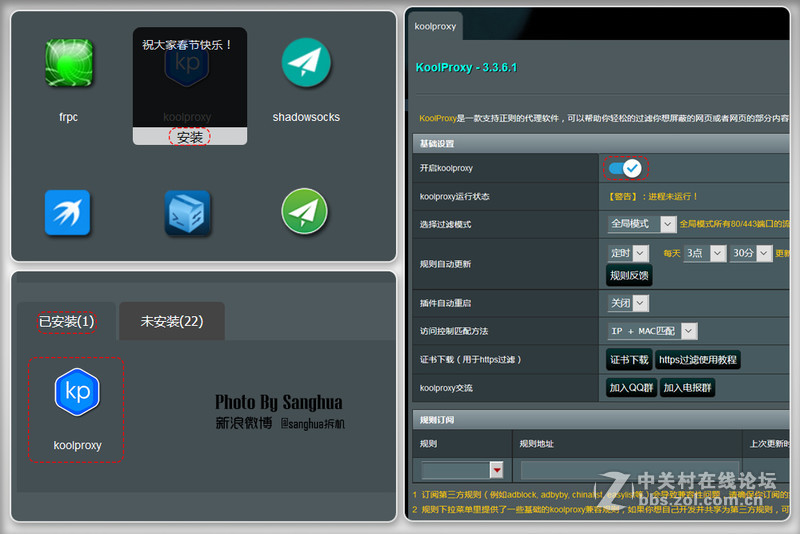Click the 加入电报群 button

click(x=687, y=388)
